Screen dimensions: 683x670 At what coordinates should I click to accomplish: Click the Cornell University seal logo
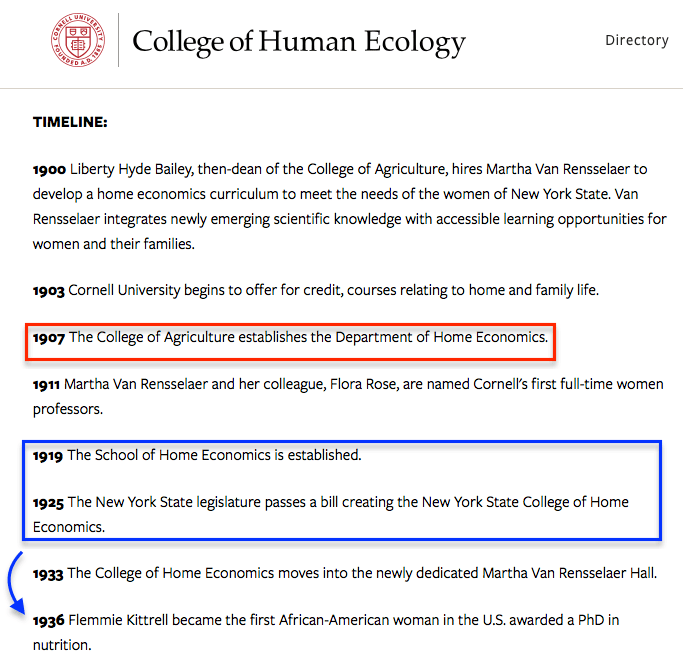coord(77,40)
